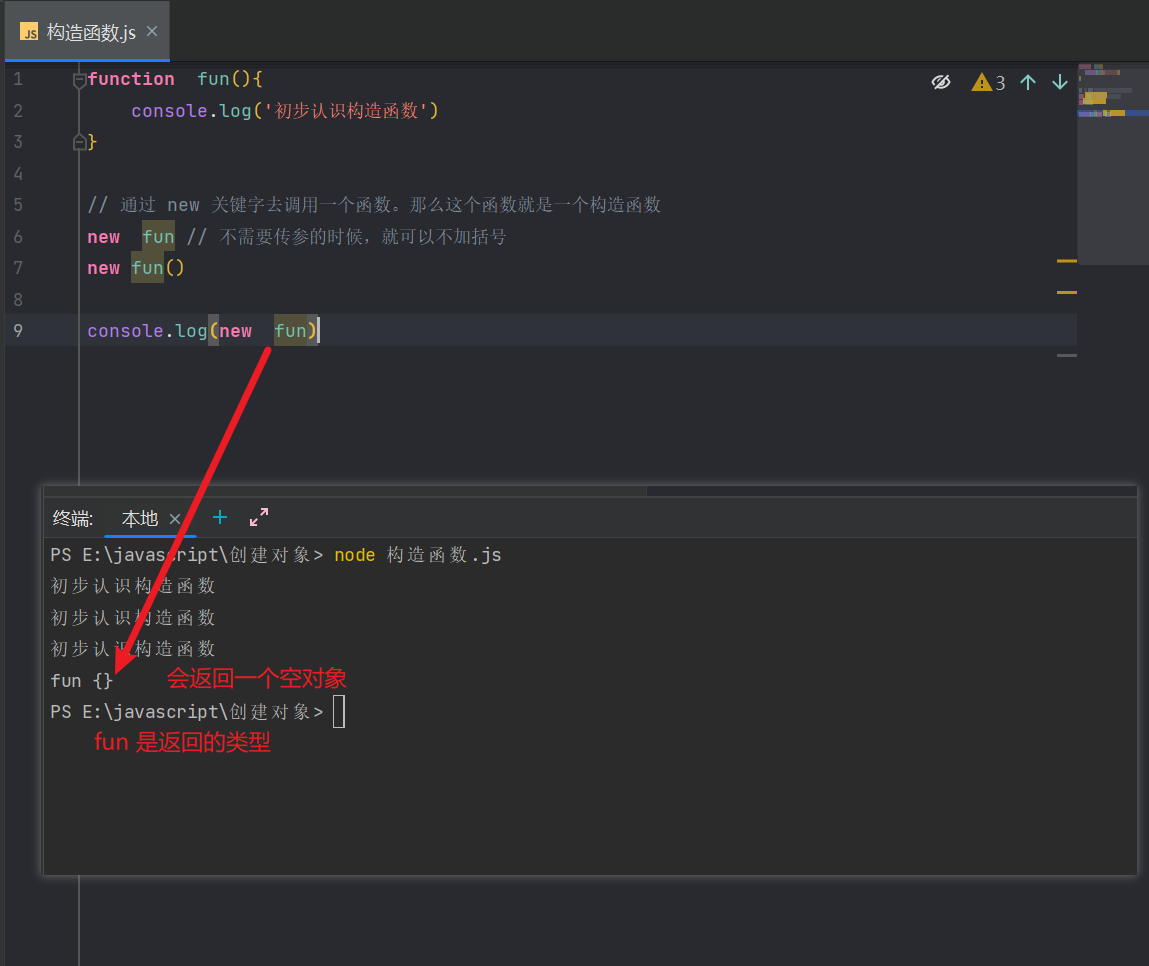Jump to the second yellow warning stripe
Image resolution: width=1149 pixels, height=966 pixels.
tap(1067, 292)
